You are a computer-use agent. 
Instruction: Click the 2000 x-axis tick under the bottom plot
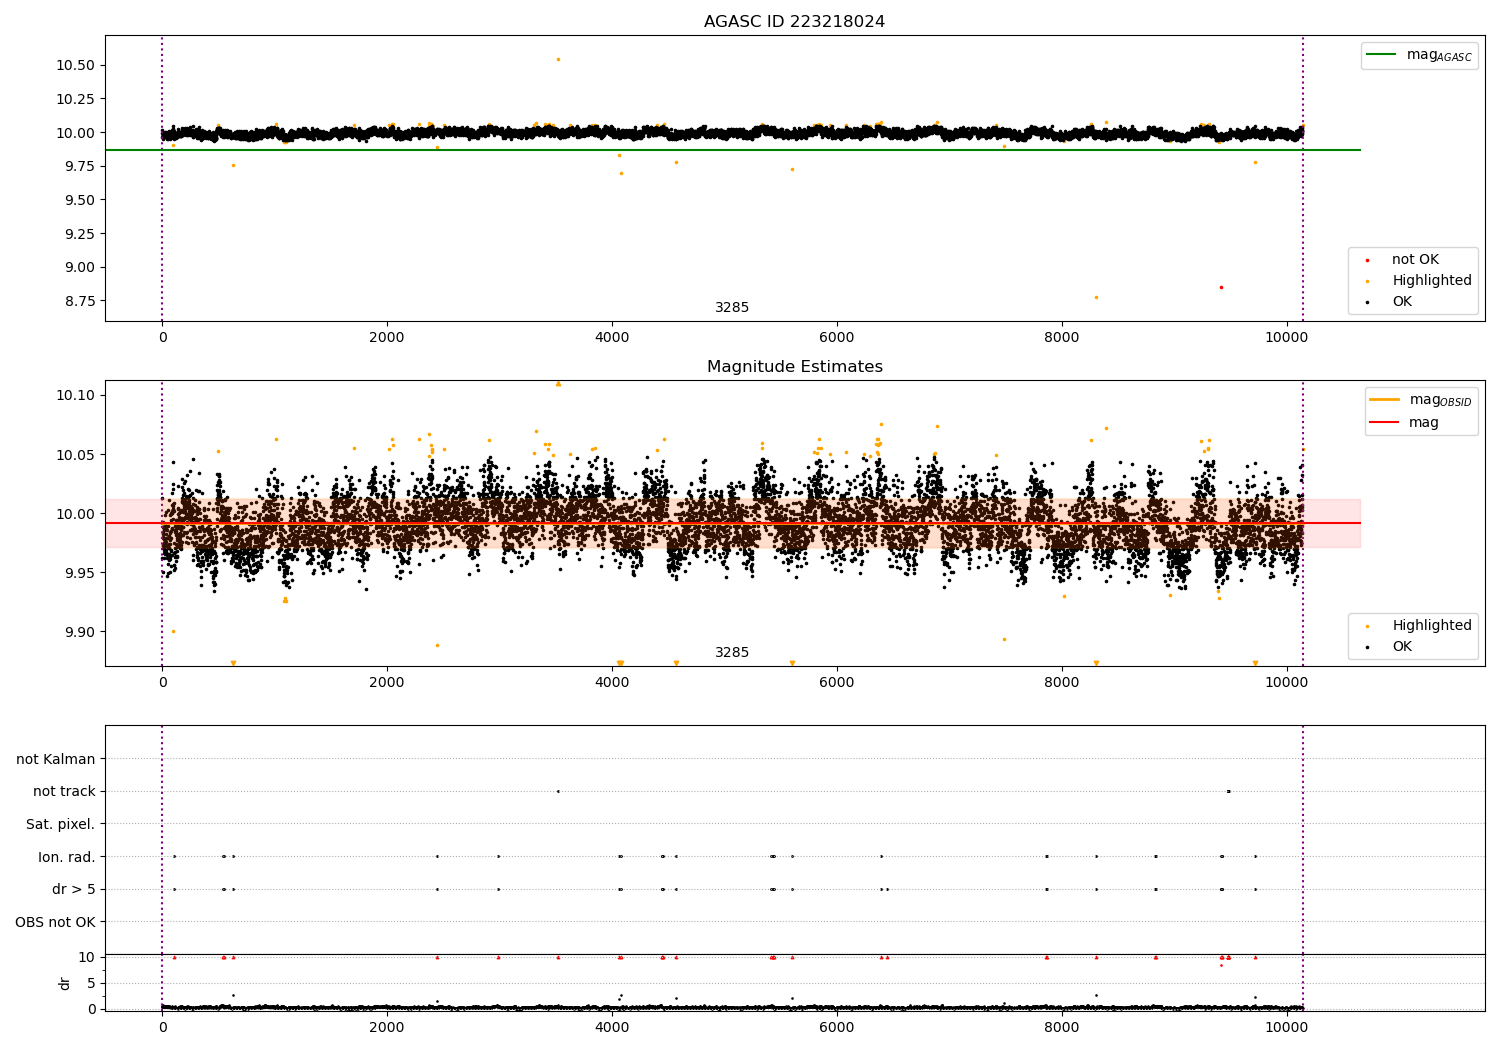click(387, 1027)
